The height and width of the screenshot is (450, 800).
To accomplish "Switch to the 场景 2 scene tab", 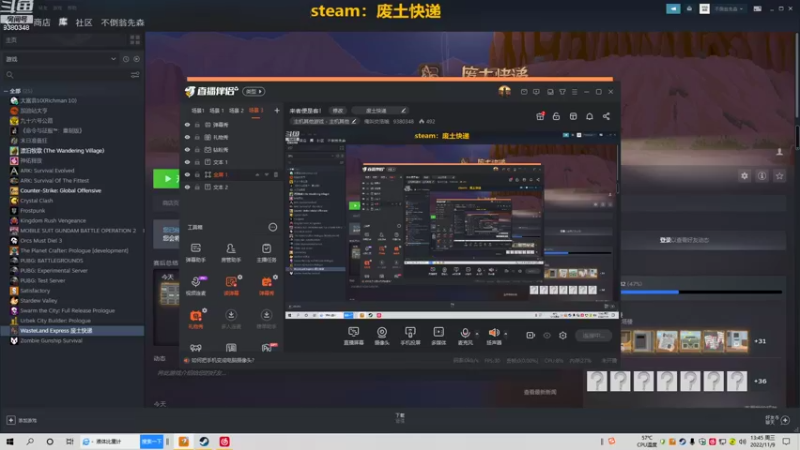I will (x=236, y=110).
